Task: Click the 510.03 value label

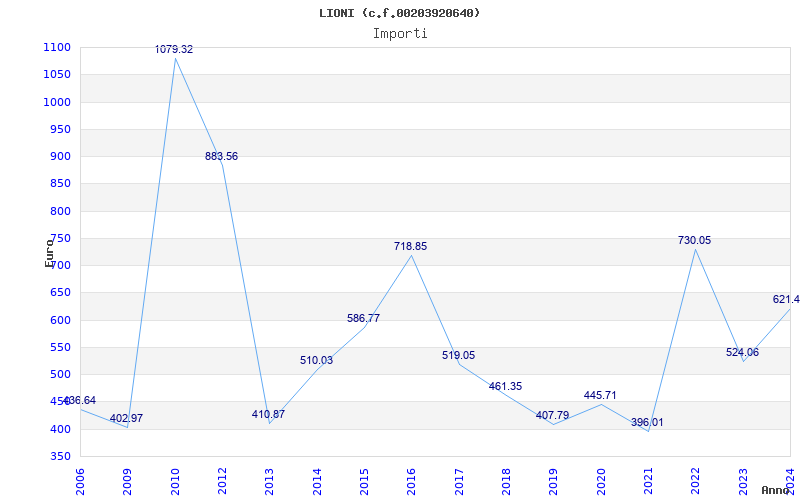Action: pos(316,361)
